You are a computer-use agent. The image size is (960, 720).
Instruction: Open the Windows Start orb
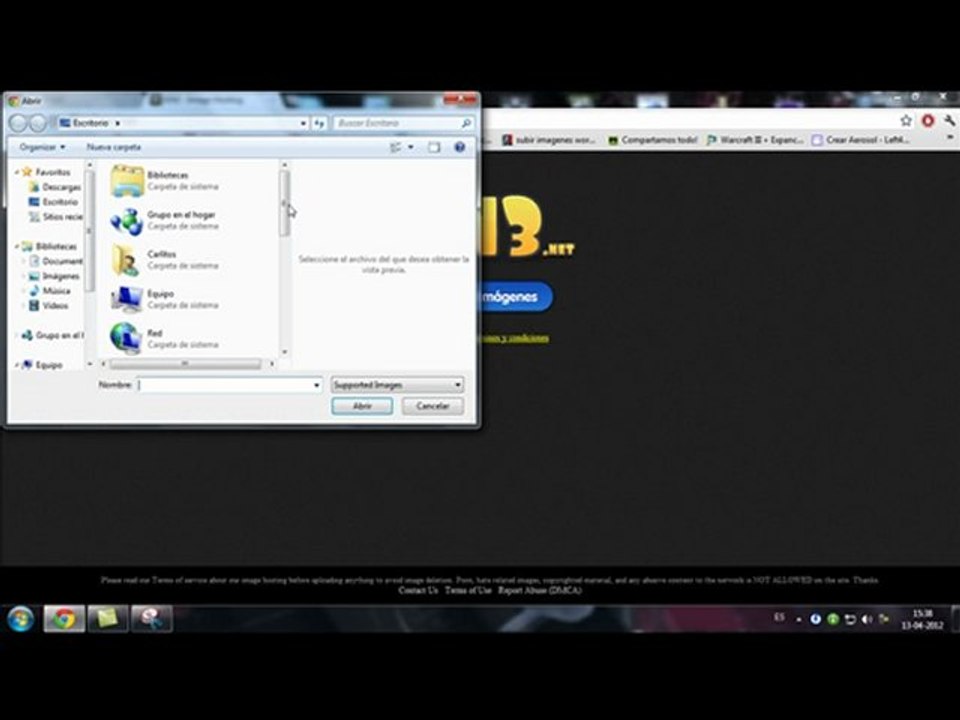point(21,618)
